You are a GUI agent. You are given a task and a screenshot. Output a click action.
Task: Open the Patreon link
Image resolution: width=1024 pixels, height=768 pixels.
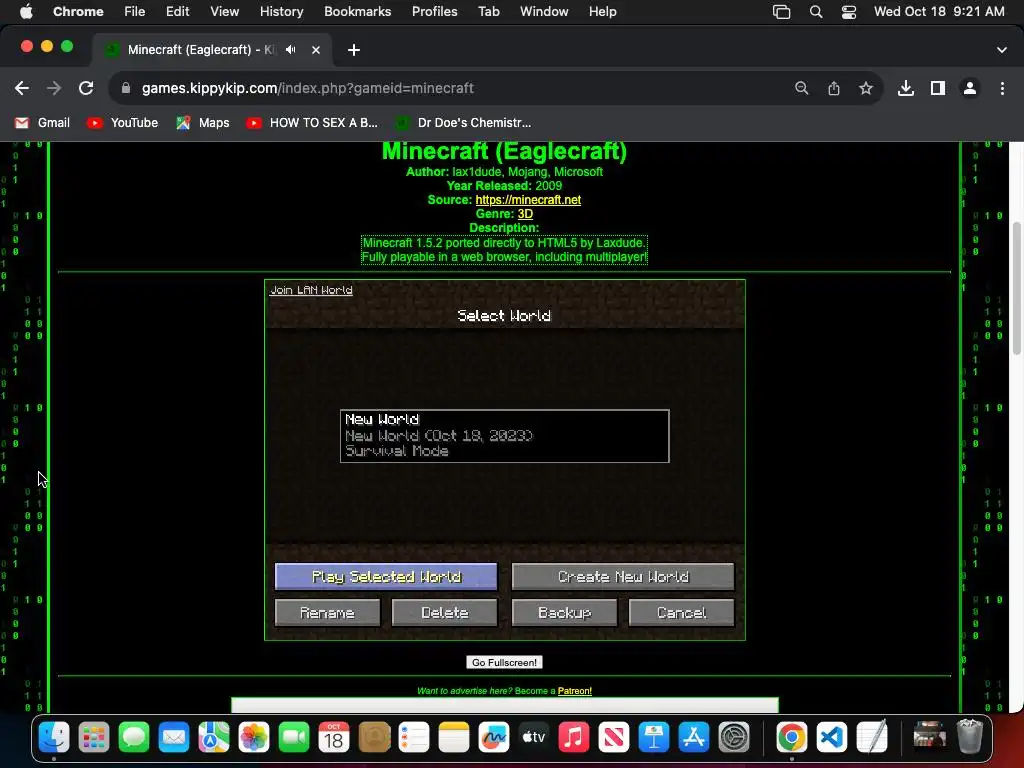tap(575, 691)
